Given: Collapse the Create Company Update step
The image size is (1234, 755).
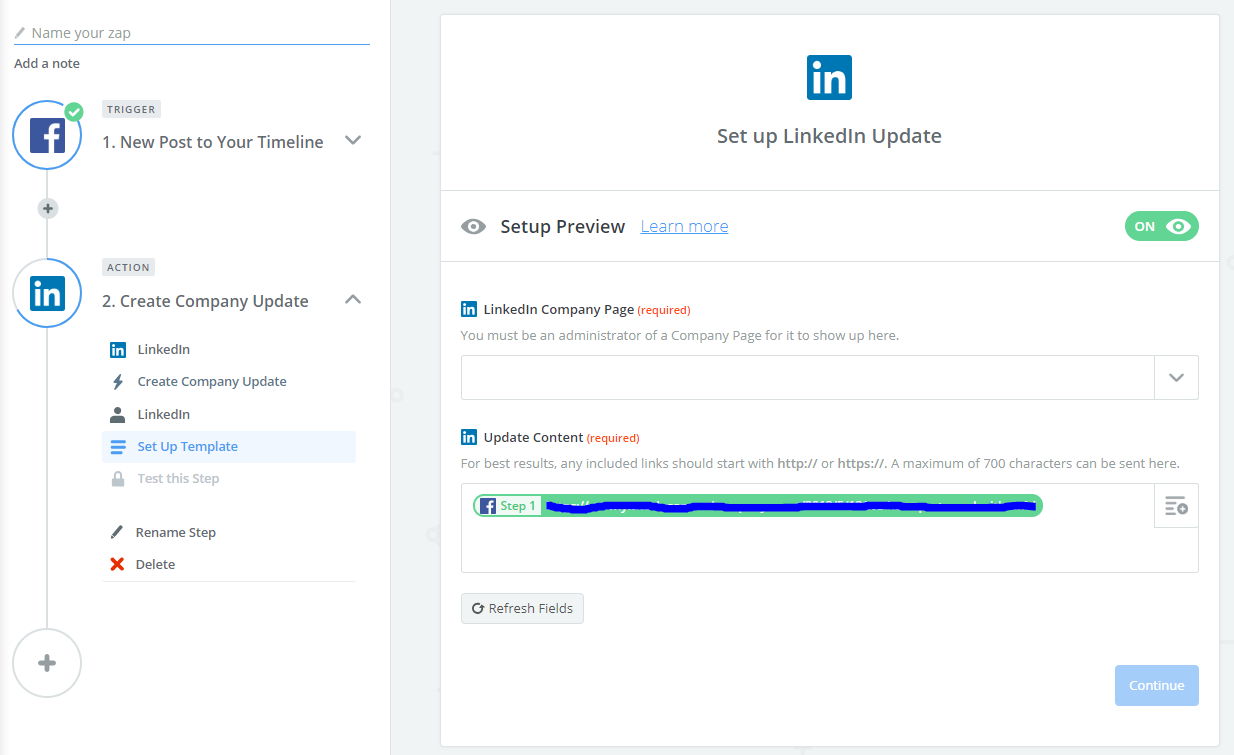Looking at the screenshot, I should pyautogui.click(x=353, y=299).
